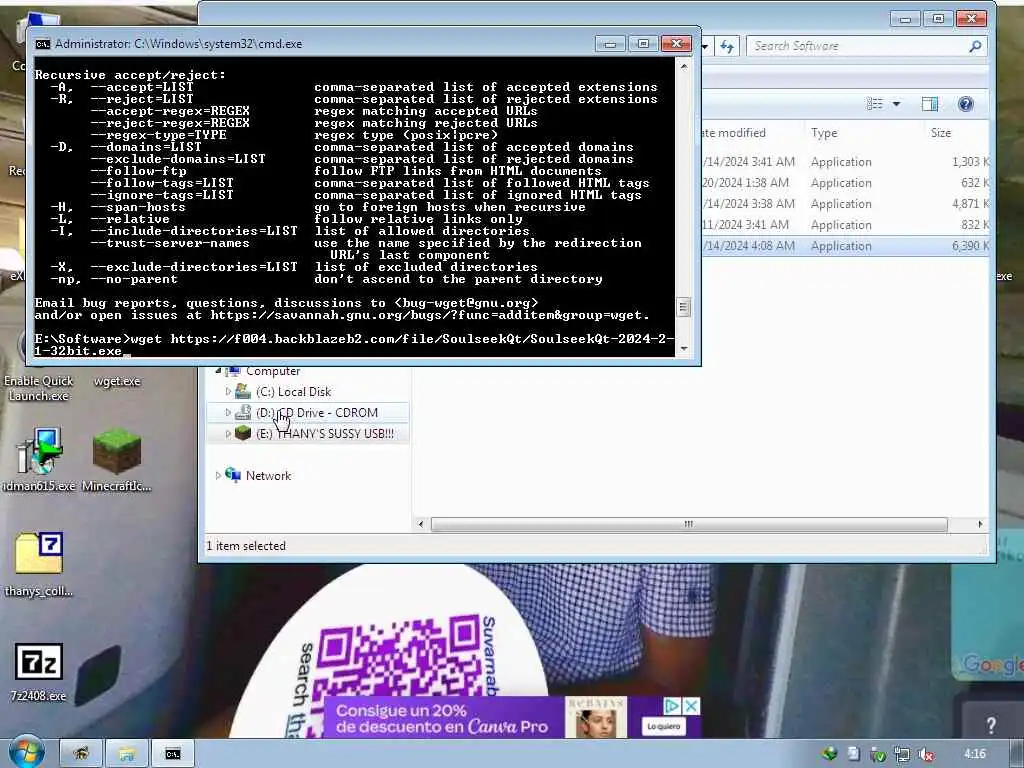
Task: Open the address bar history dropdown arrow
Action: coord(705,46)
